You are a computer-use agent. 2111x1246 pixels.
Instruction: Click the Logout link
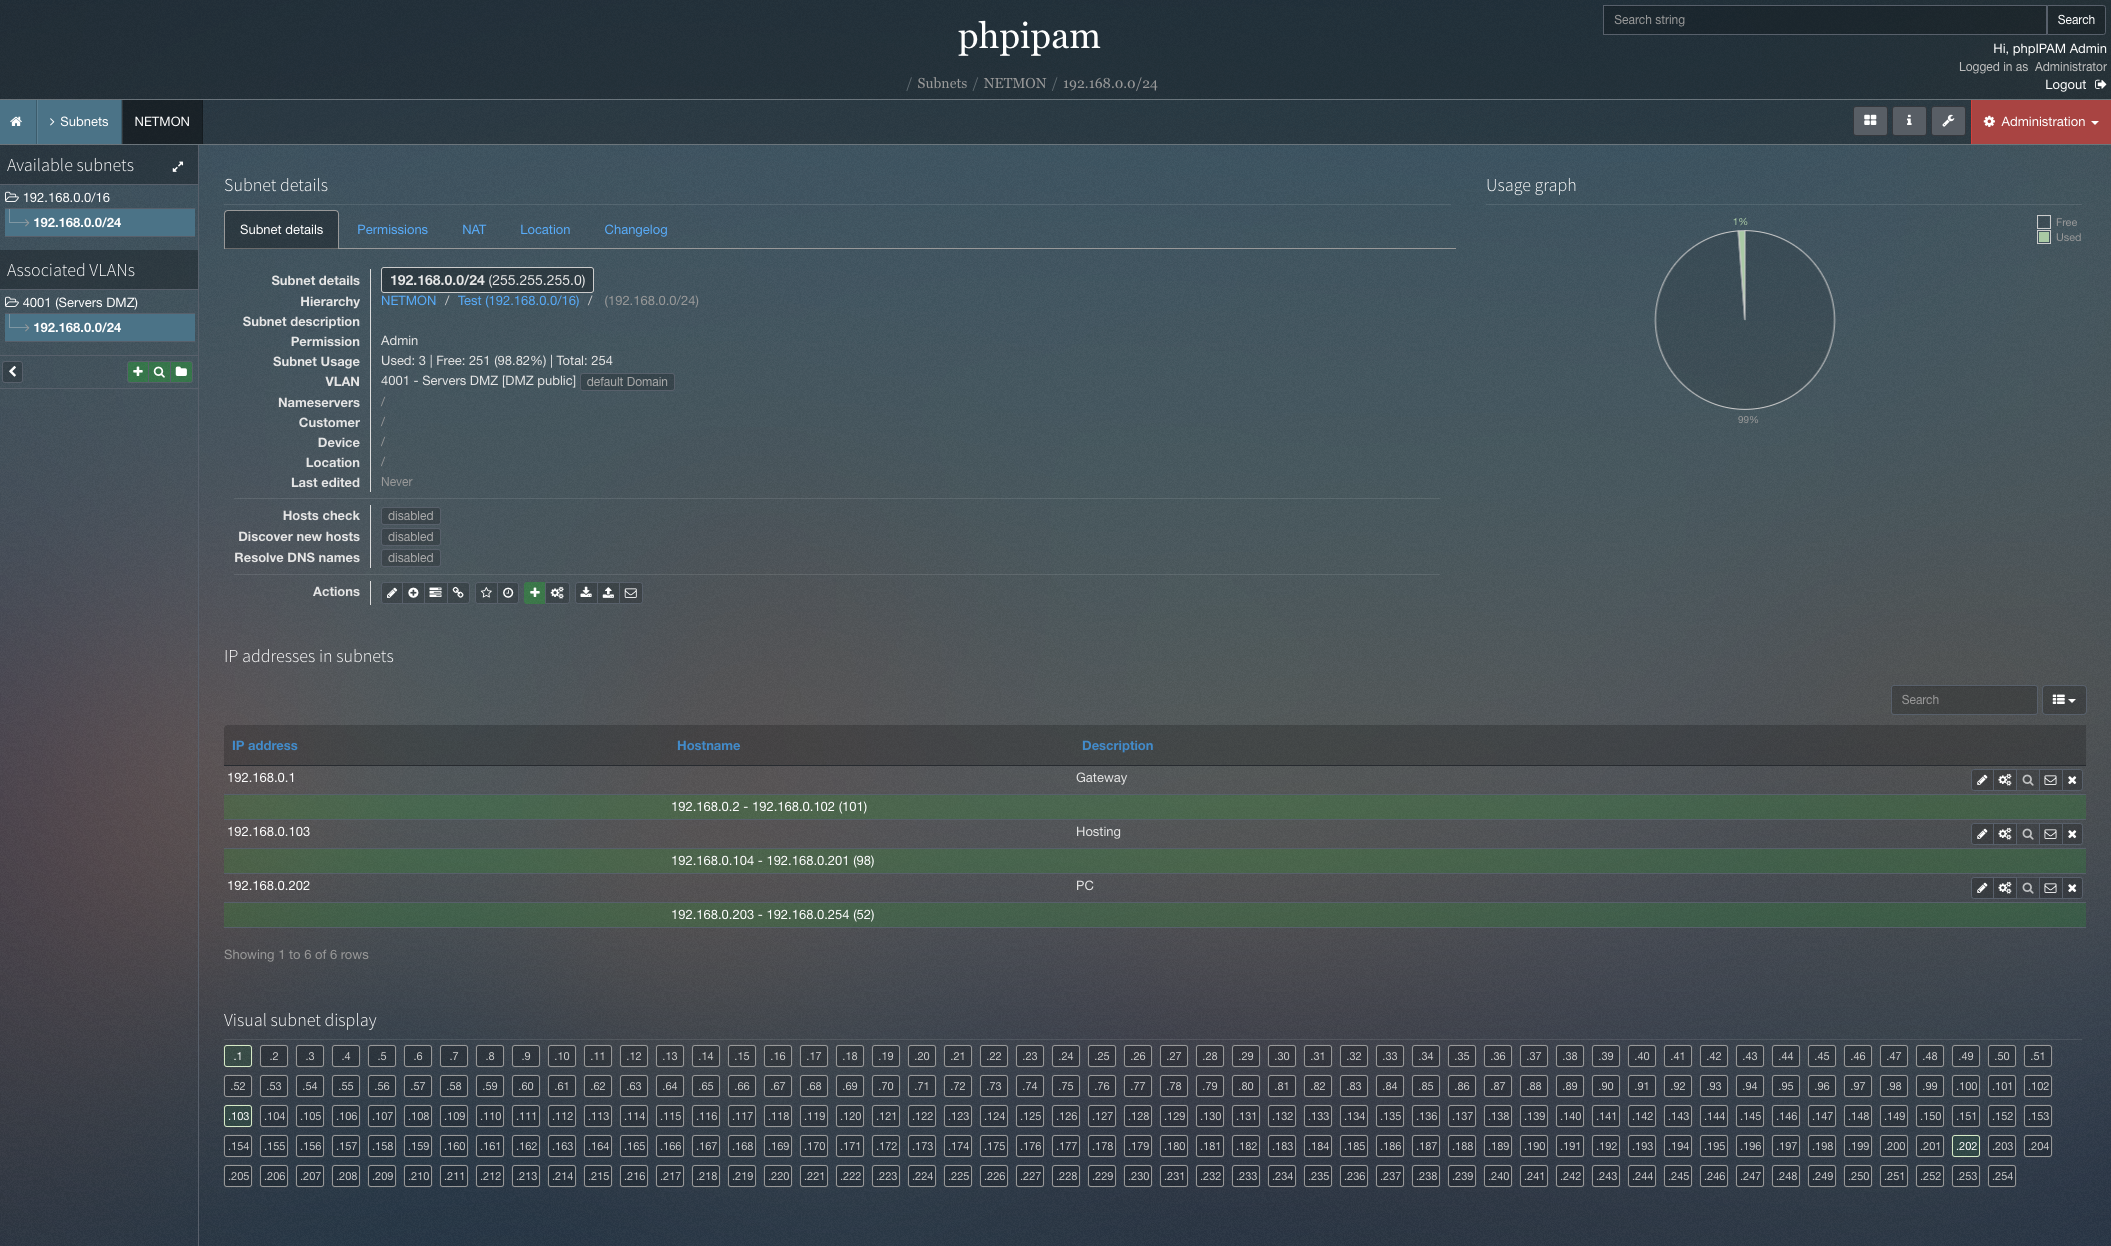pyautogui.click(x=2065, y=85)
